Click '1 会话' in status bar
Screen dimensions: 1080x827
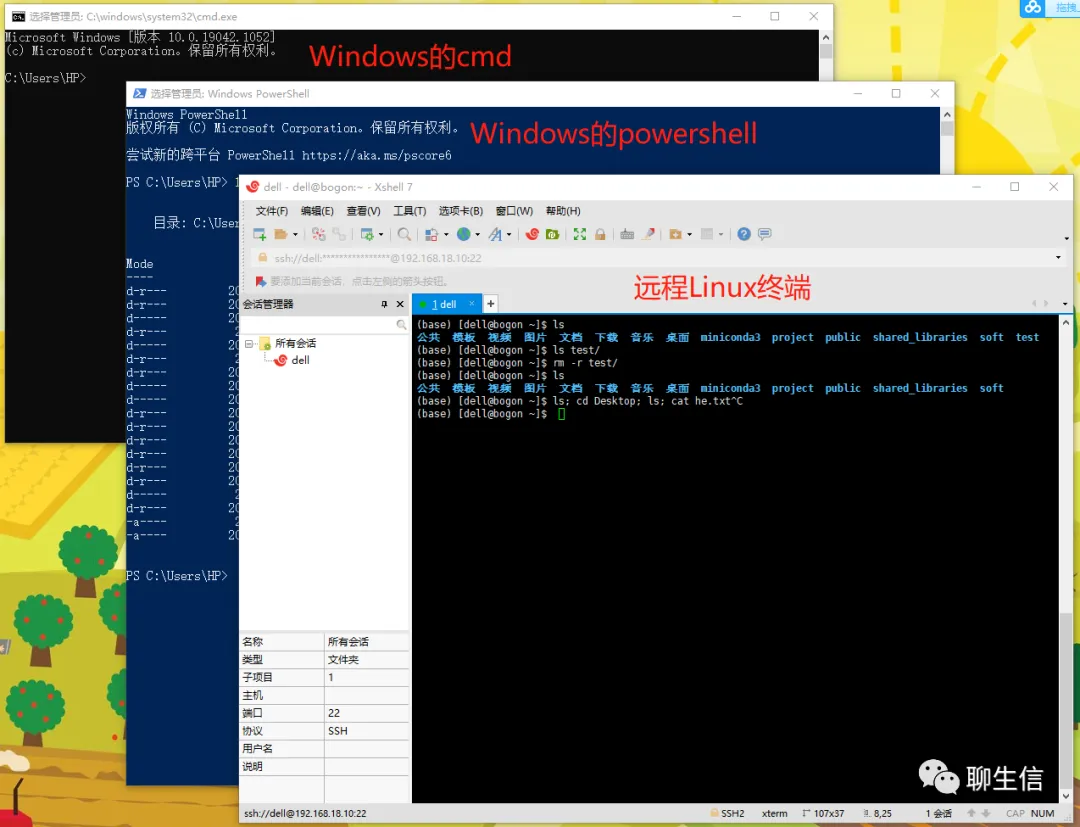[x=939, y=813]
